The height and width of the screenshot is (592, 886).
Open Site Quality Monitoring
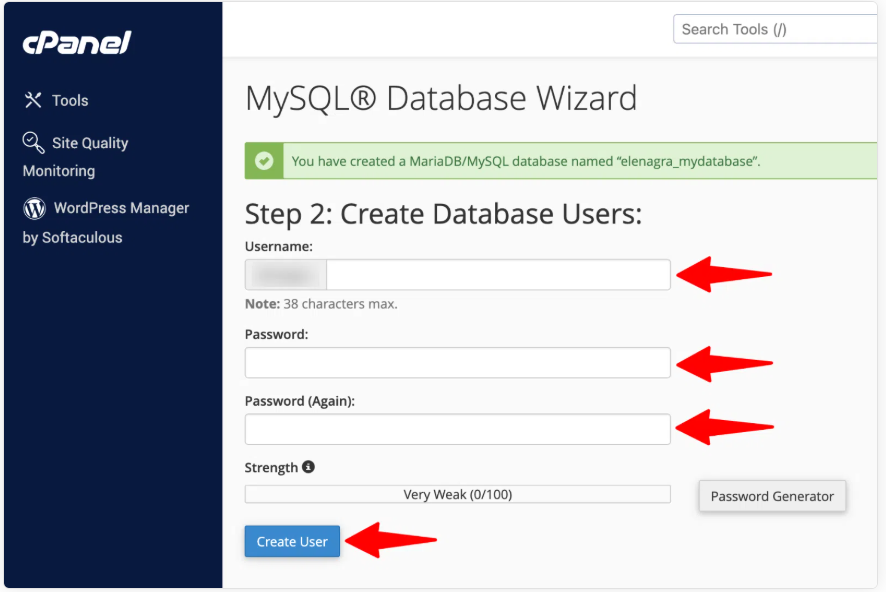pyautogui.click(x=76, y=156)
